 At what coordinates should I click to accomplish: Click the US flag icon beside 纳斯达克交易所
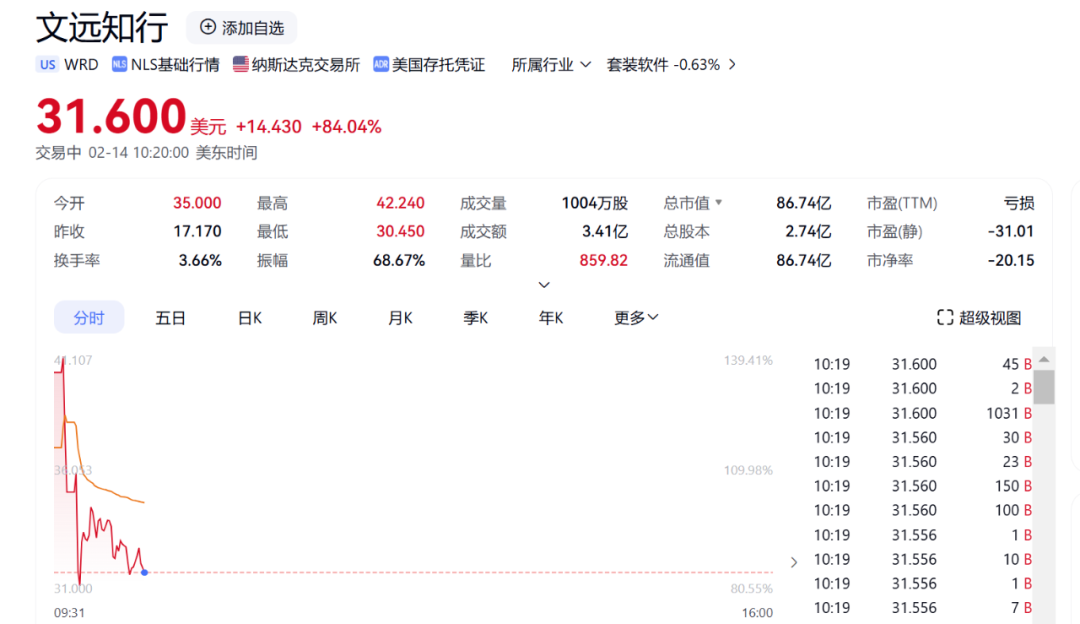(x=240, y=64)
